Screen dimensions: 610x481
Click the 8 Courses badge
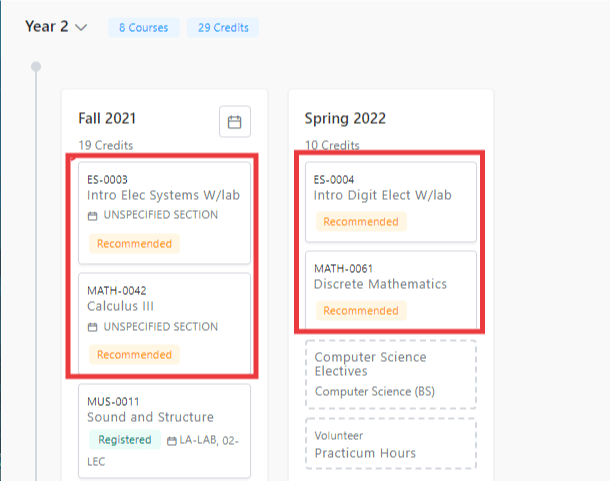pos(143,28)
